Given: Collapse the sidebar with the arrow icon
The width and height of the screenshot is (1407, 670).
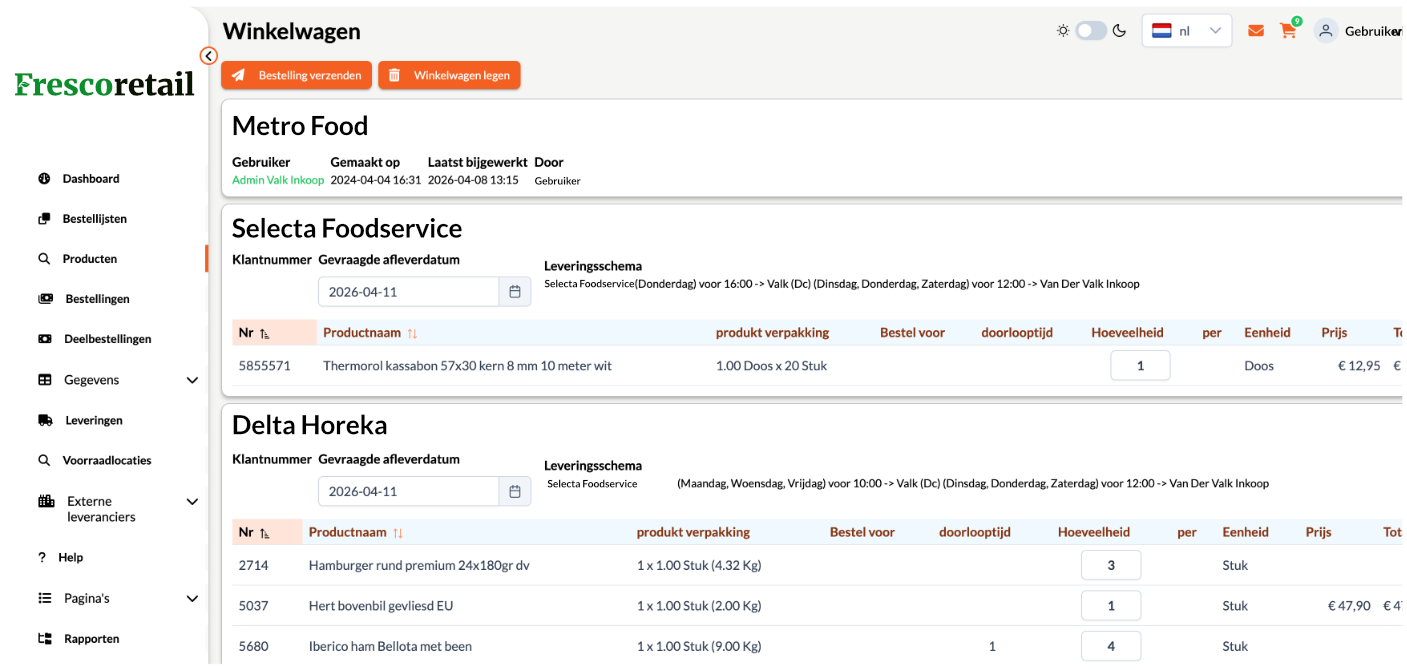Looking at the screenshot, I should [x=208, y=56].
